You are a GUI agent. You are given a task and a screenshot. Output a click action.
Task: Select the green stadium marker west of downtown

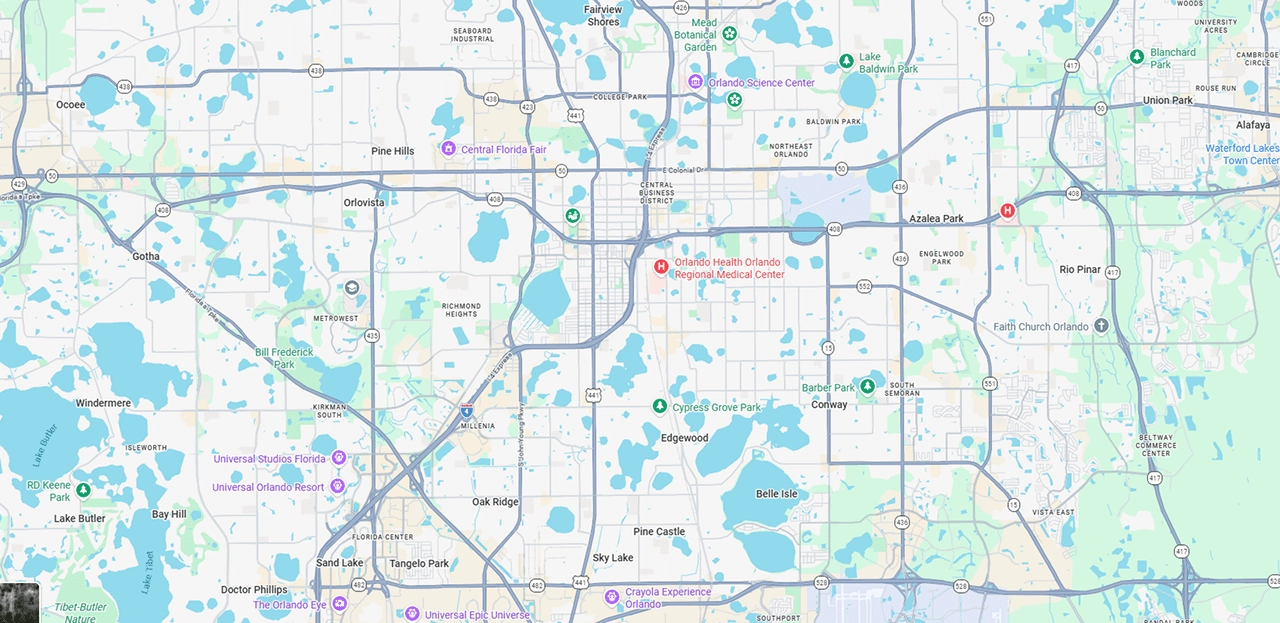point(573,215)
